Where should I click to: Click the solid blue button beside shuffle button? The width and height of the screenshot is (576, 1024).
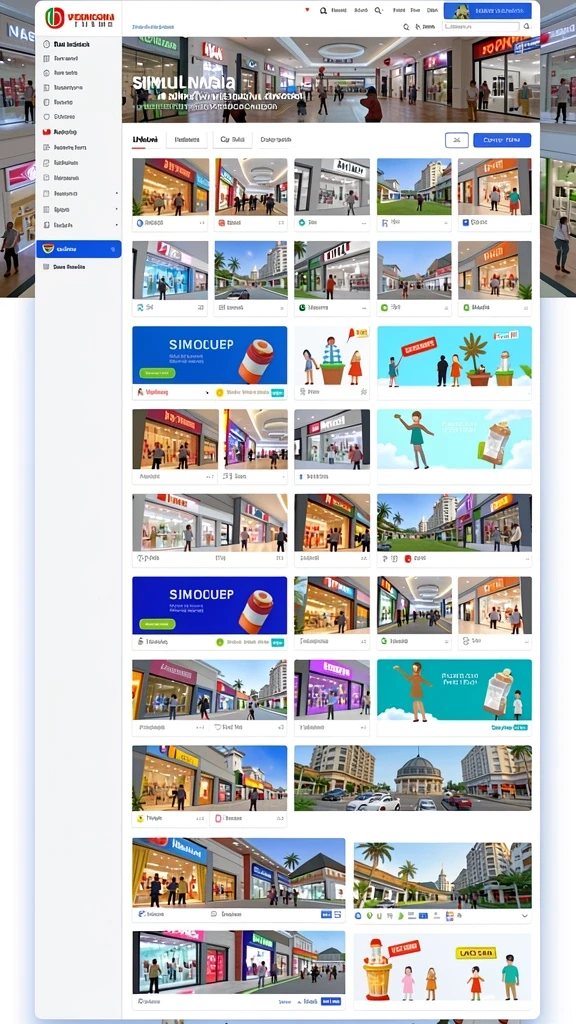tap(502, 140)
